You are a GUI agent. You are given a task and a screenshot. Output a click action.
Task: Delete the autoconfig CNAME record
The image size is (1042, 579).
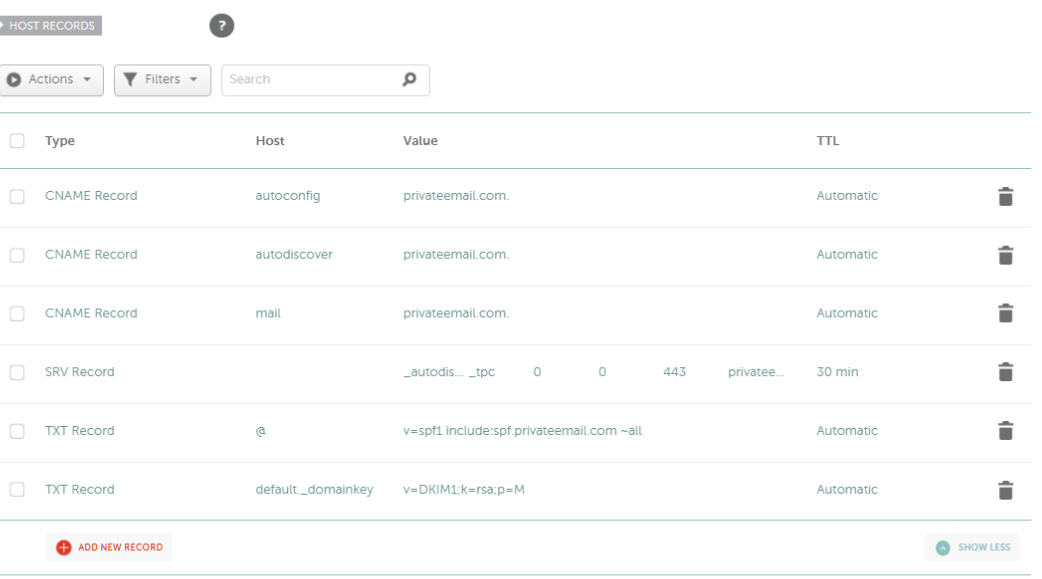point(1005,196)
